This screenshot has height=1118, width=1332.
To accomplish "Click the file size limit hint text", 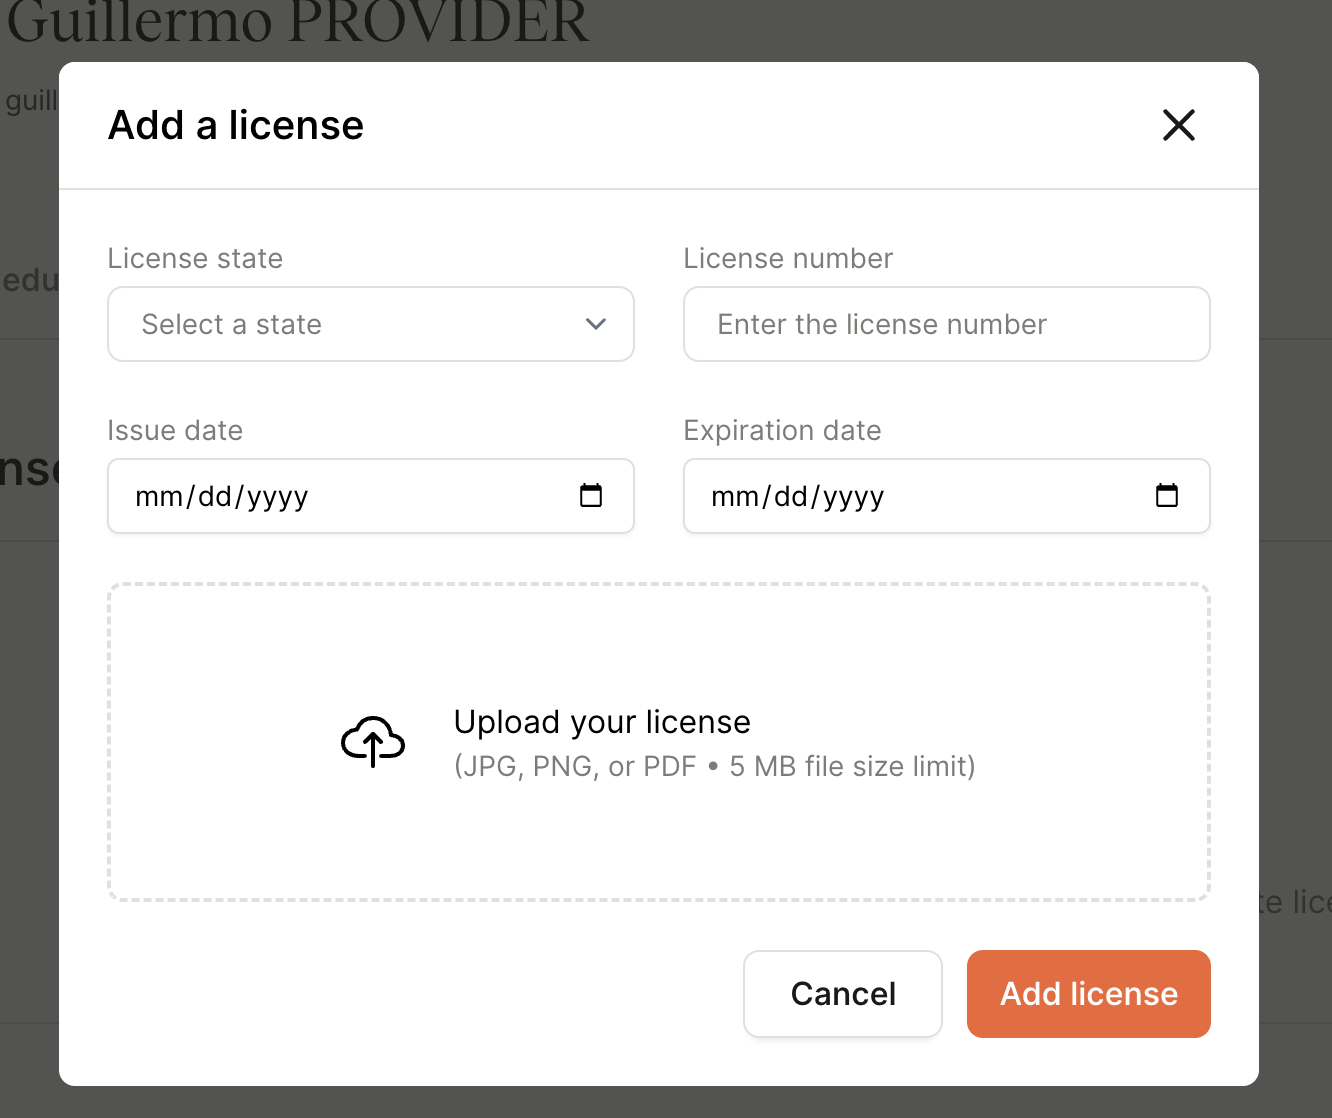I will coord(714,766).
